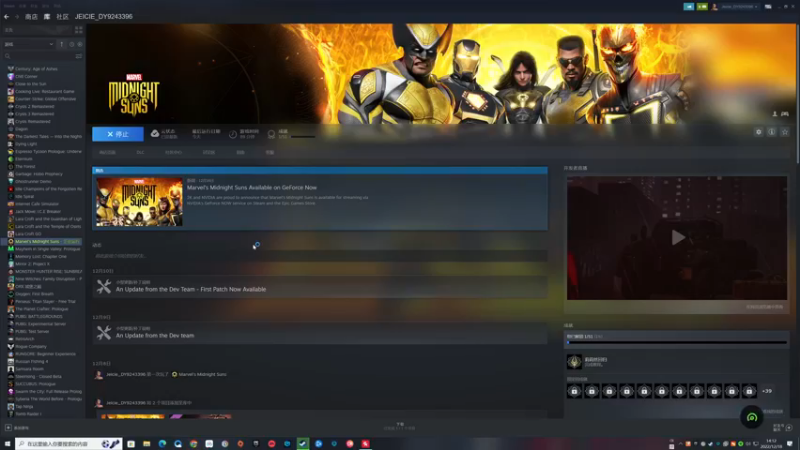Open the library category filter dropdown
Image resolution: width=800 pixels, height=450 pixels.
pyautogui.click(x=29, y=44)
